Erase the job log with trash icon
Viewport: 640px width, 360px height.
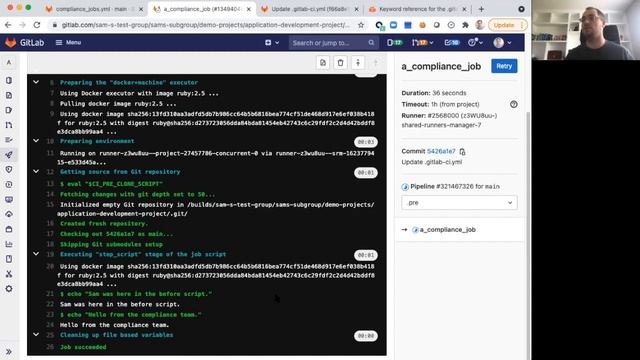(340, 63)
